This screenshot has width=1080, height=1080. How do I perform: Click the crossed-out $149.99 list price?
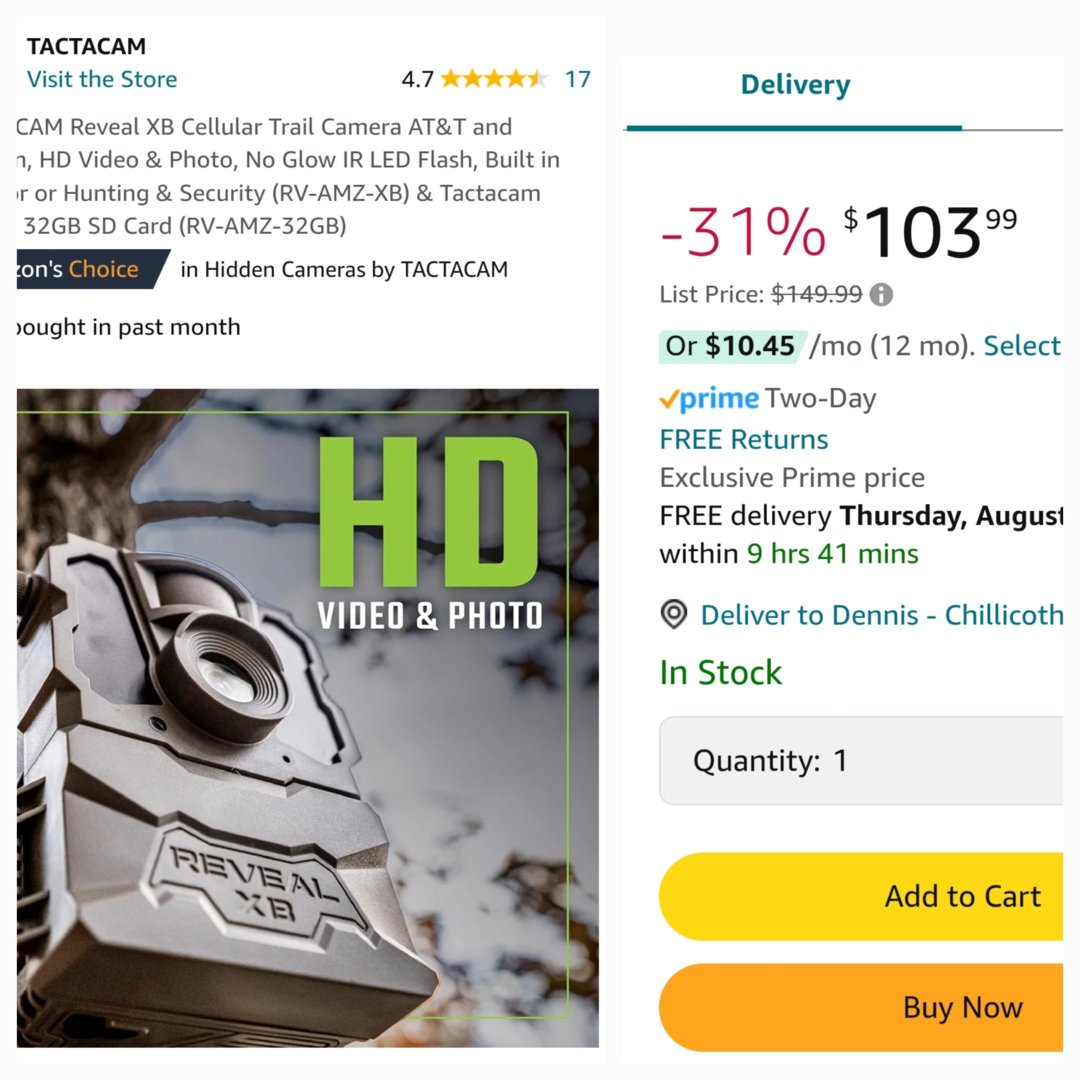[816, 295]
